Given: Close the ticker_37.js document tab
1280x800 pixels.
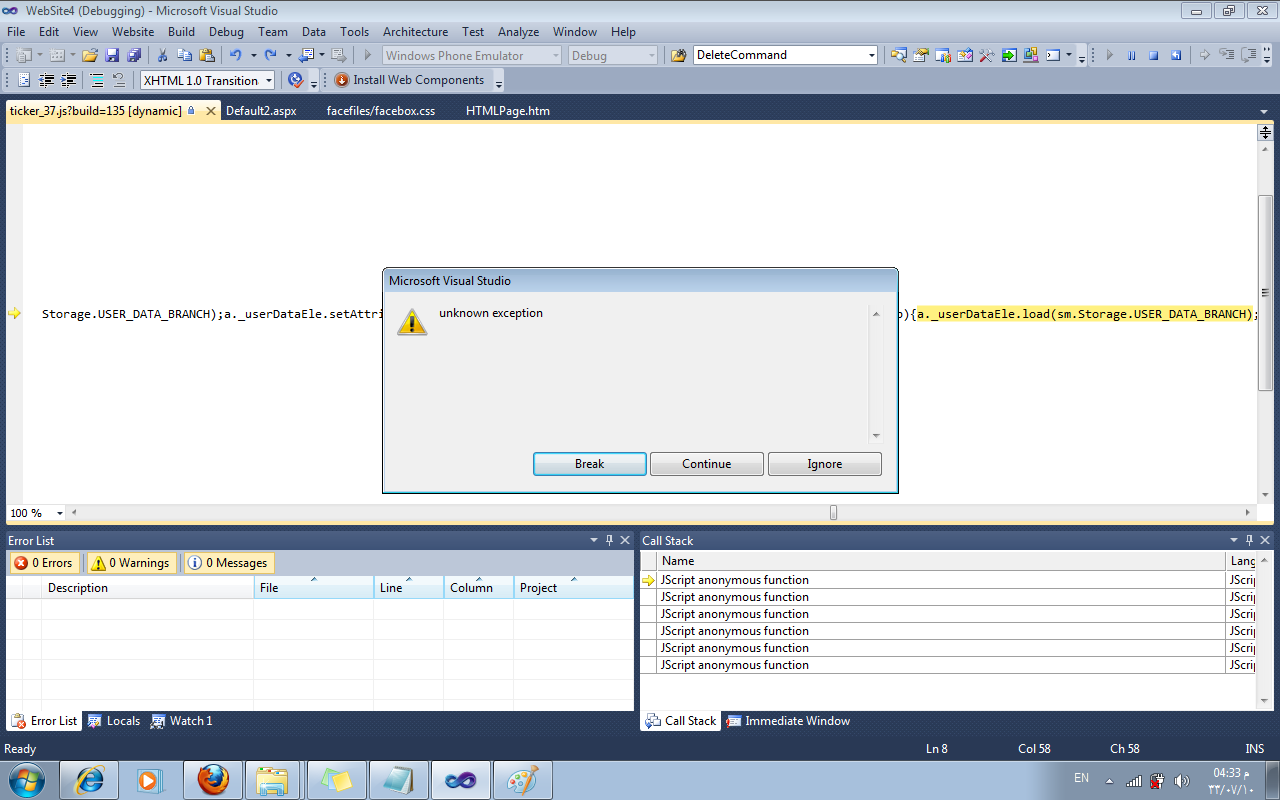Looking at the screenshot, I should click(x=210, y=111).
